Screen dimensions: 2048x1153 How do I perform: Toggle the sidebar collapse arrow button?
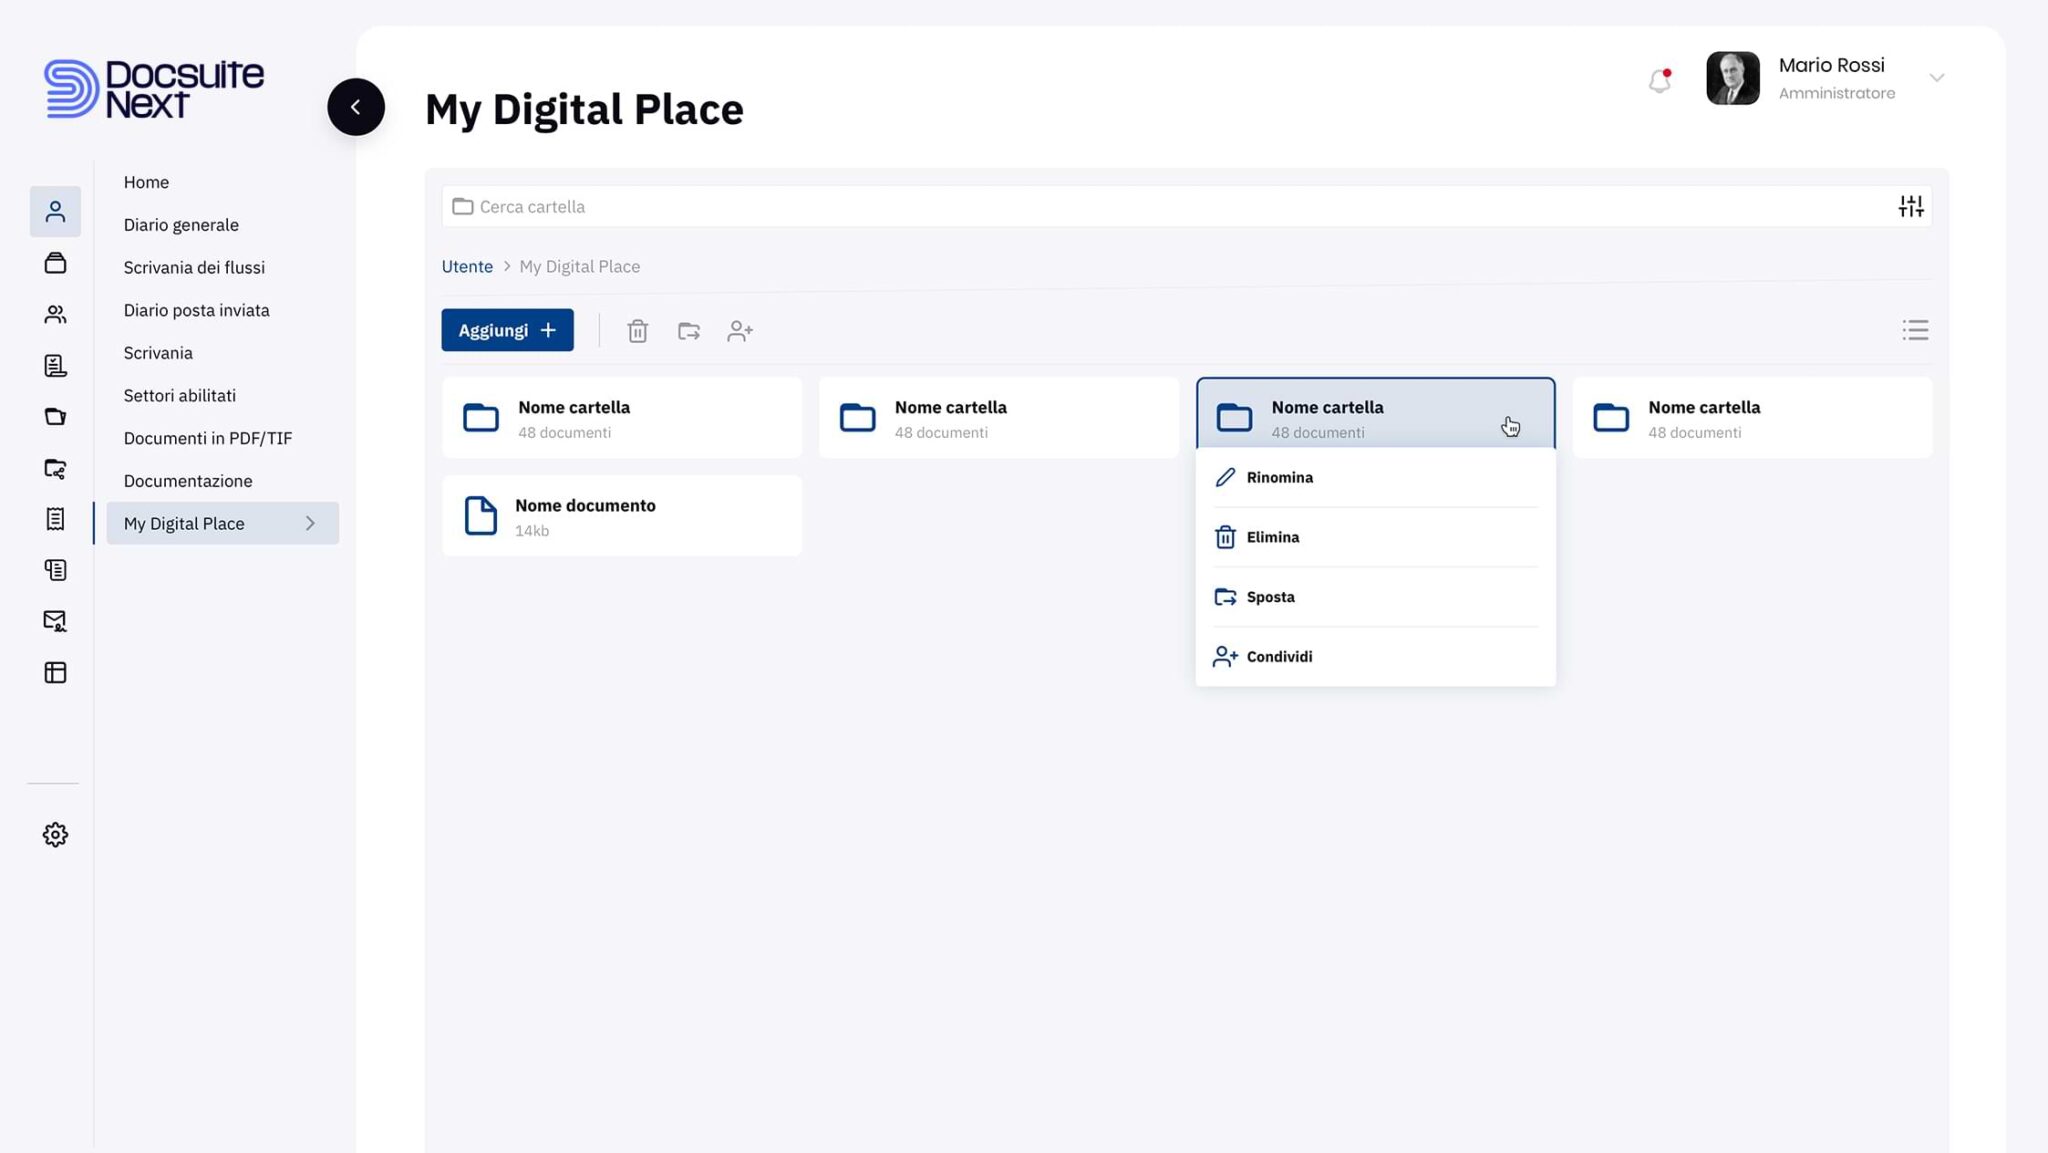356,107
